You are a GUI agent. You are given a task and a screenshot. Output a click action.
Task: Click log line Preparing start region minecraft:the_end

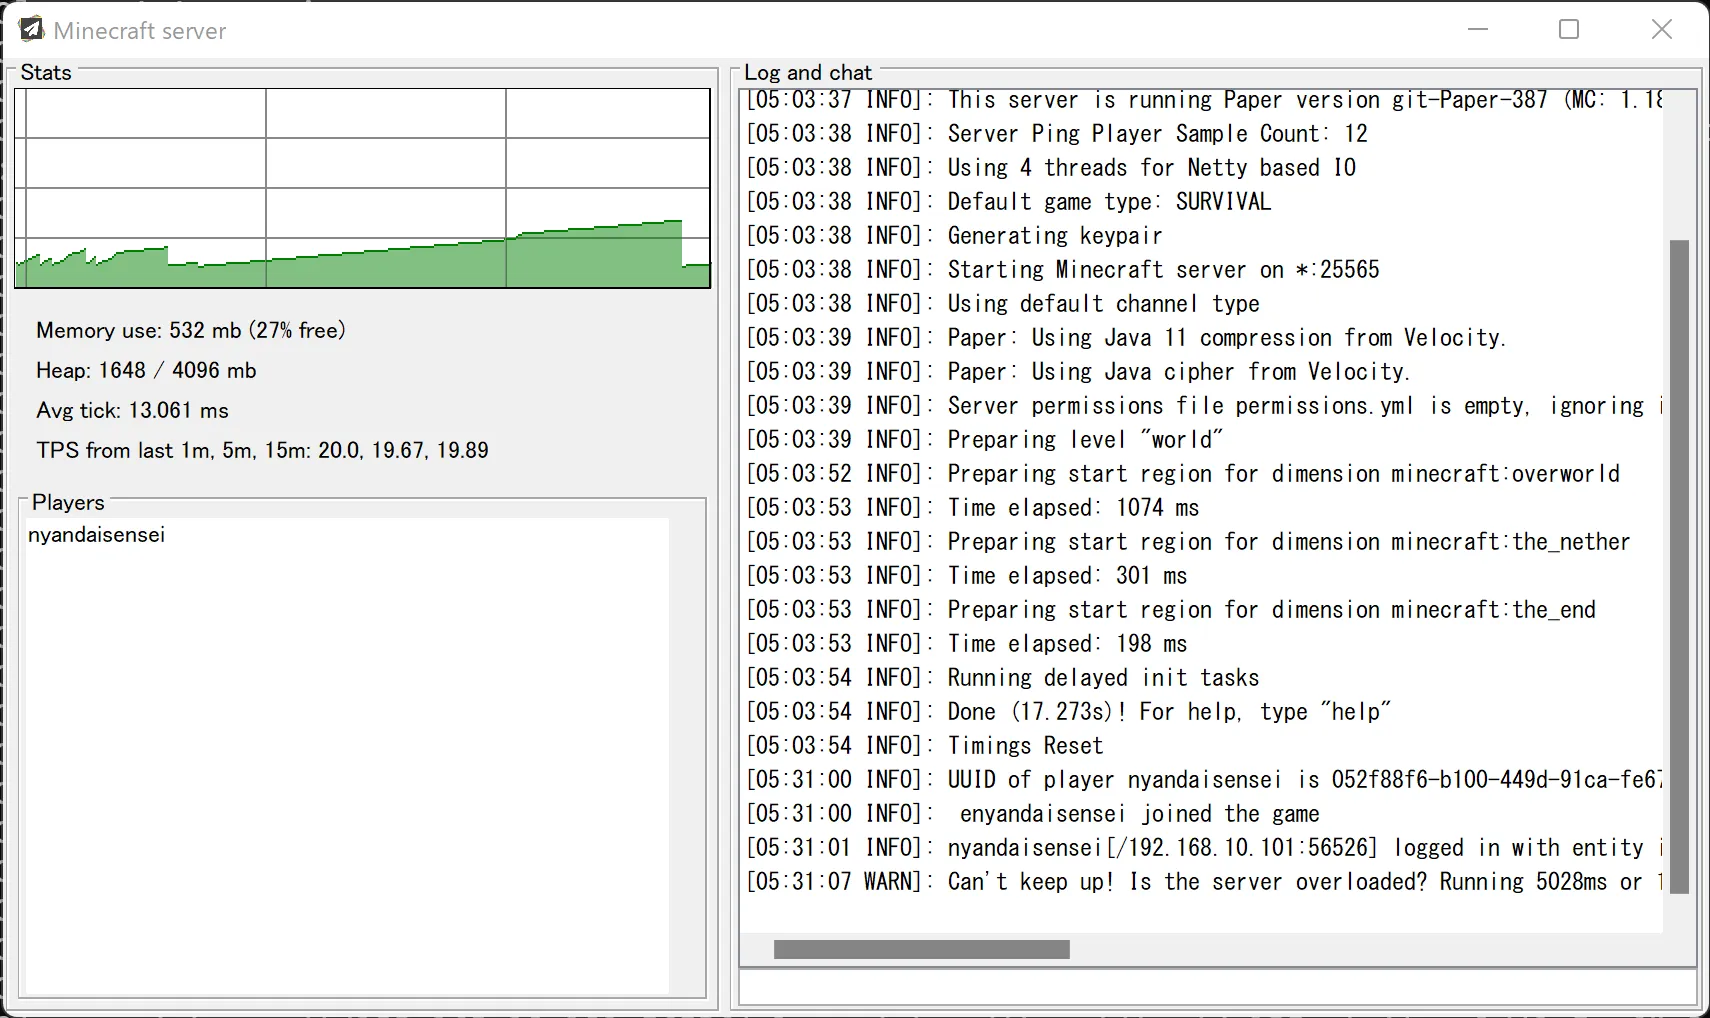(1171, 610)
